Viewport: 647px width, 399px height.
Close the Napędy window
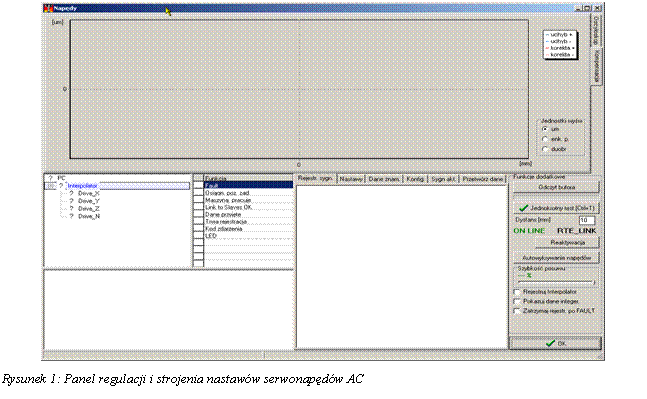pos(597,8)
